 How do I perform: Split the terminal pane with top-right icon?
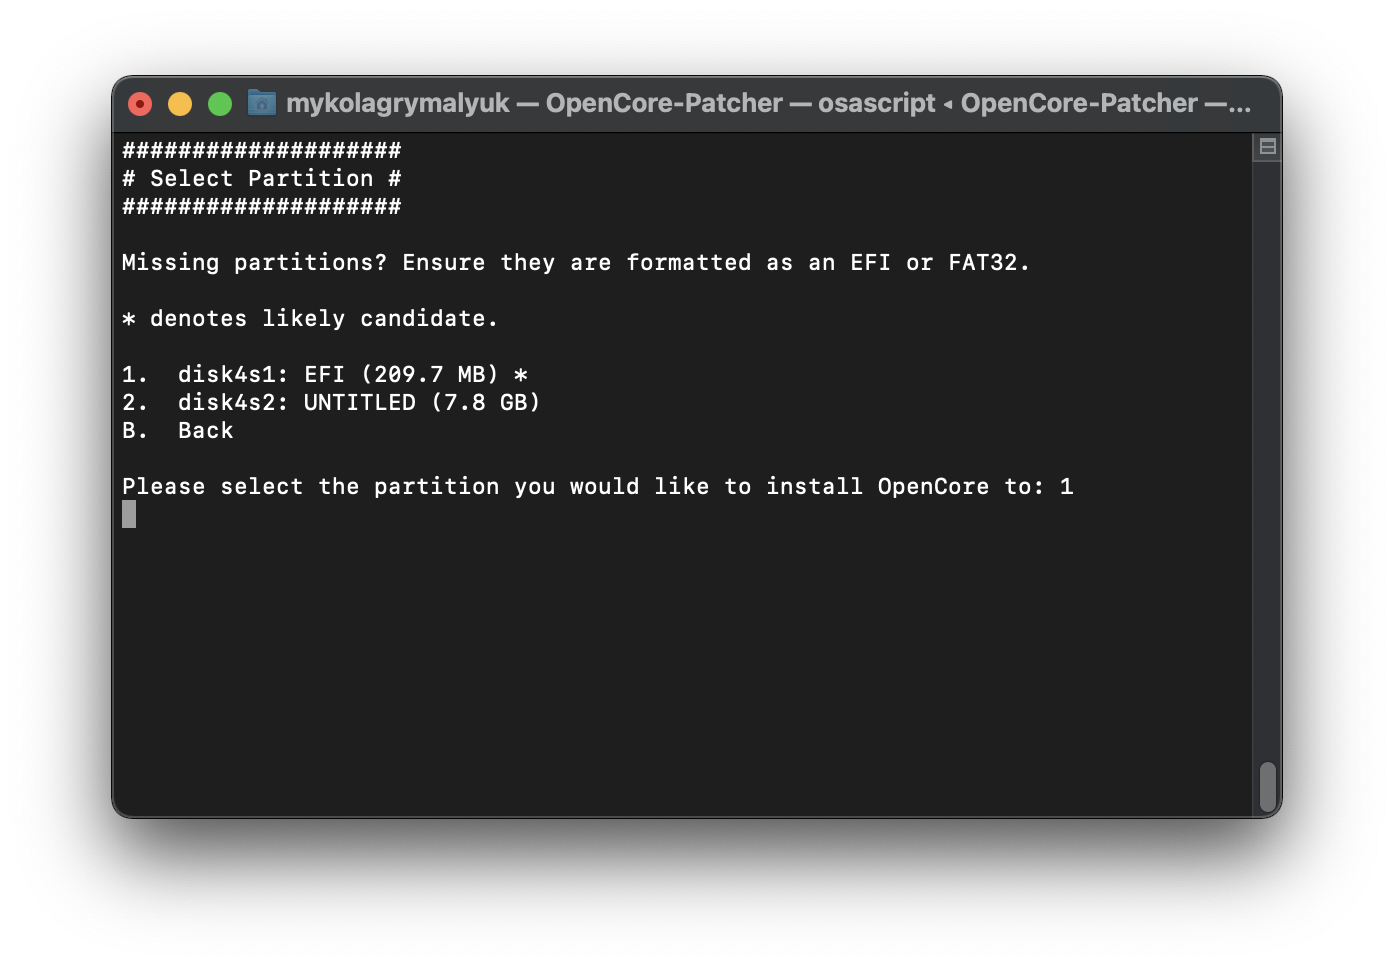[x=1267, y=147]
